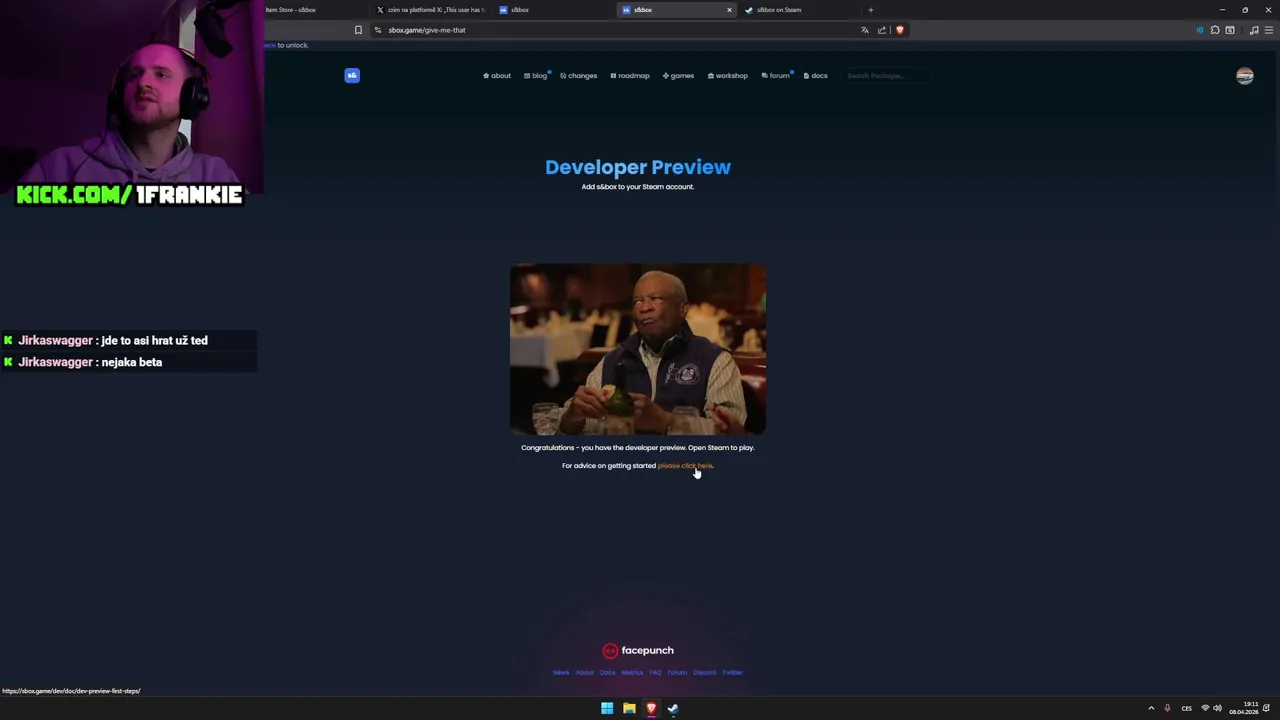Open the games section
The width and height of the screenshot is (1280, 720).
coord(678,76)
